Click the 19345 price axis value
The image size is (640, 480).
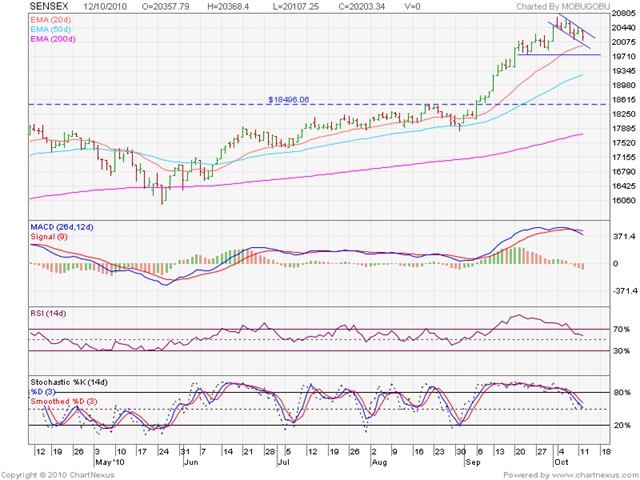[x=623, y=71]
